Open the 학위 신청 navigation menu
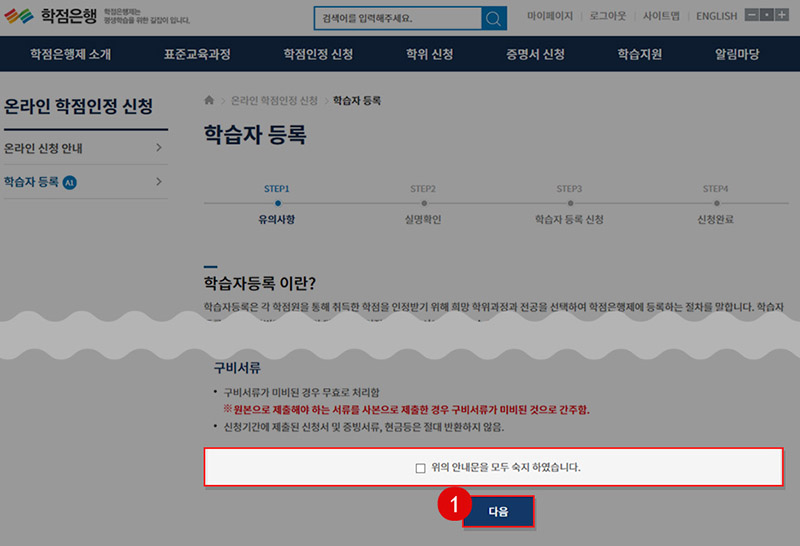The image size is (800, 546). [x=429, y=54]
